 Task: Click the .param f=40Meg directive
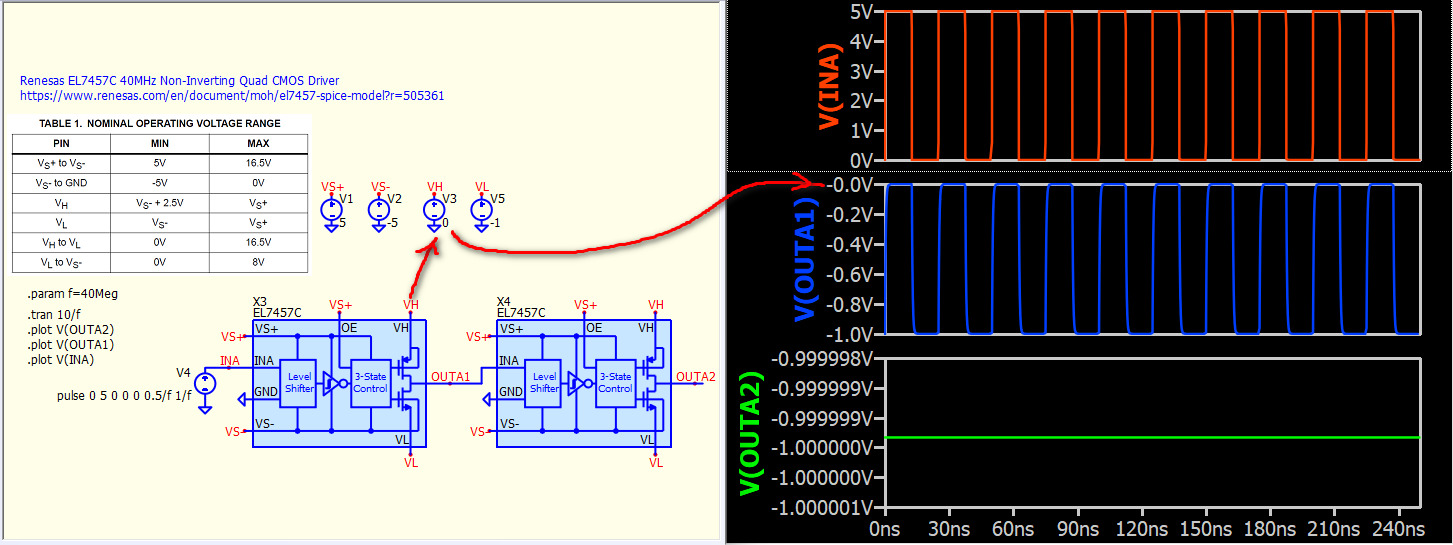click(74, 294)
